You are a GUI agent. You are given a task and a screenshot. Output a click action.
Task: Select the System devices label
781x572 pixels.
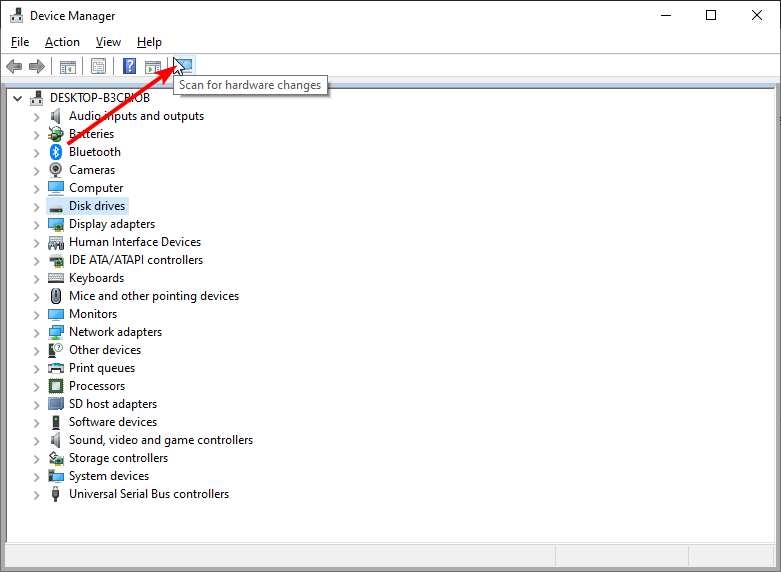pos(109,476)
